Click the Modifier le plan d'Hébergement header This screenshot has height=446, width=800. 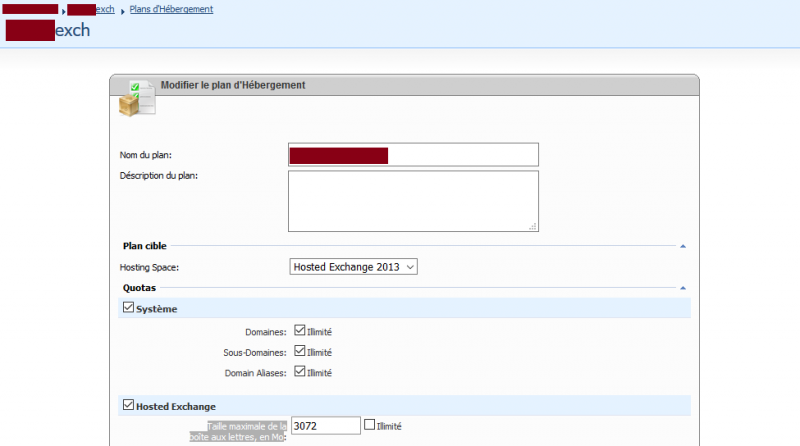coord(233,85)
